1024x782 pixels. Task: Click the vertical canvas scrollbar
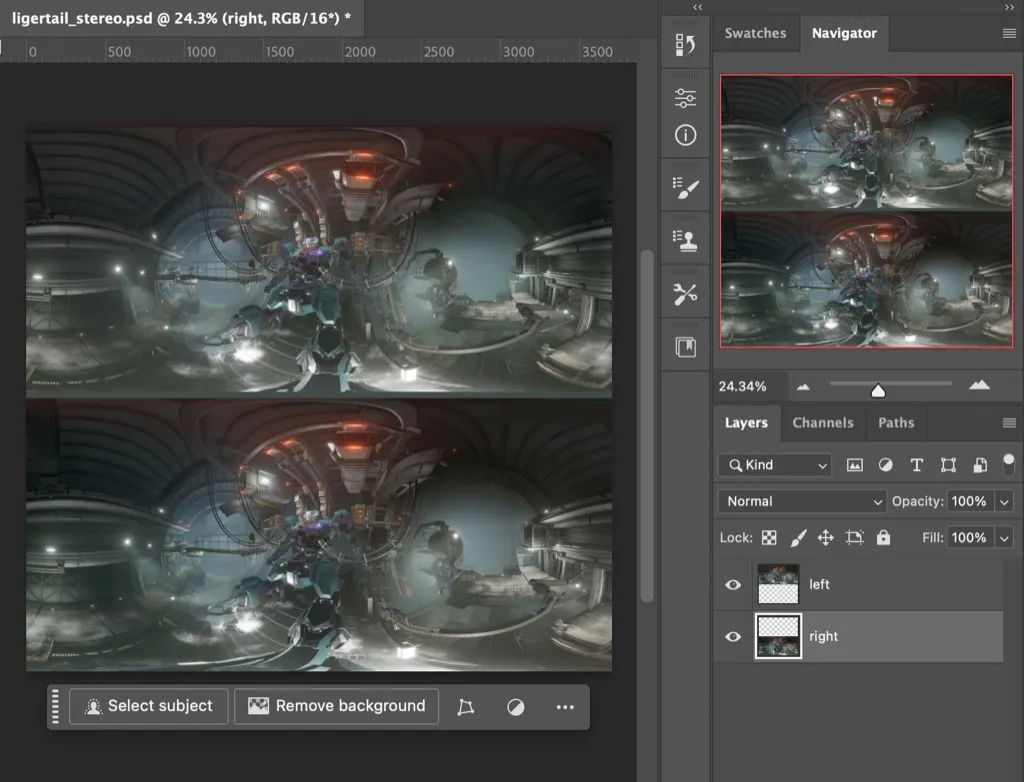point(647,425)
